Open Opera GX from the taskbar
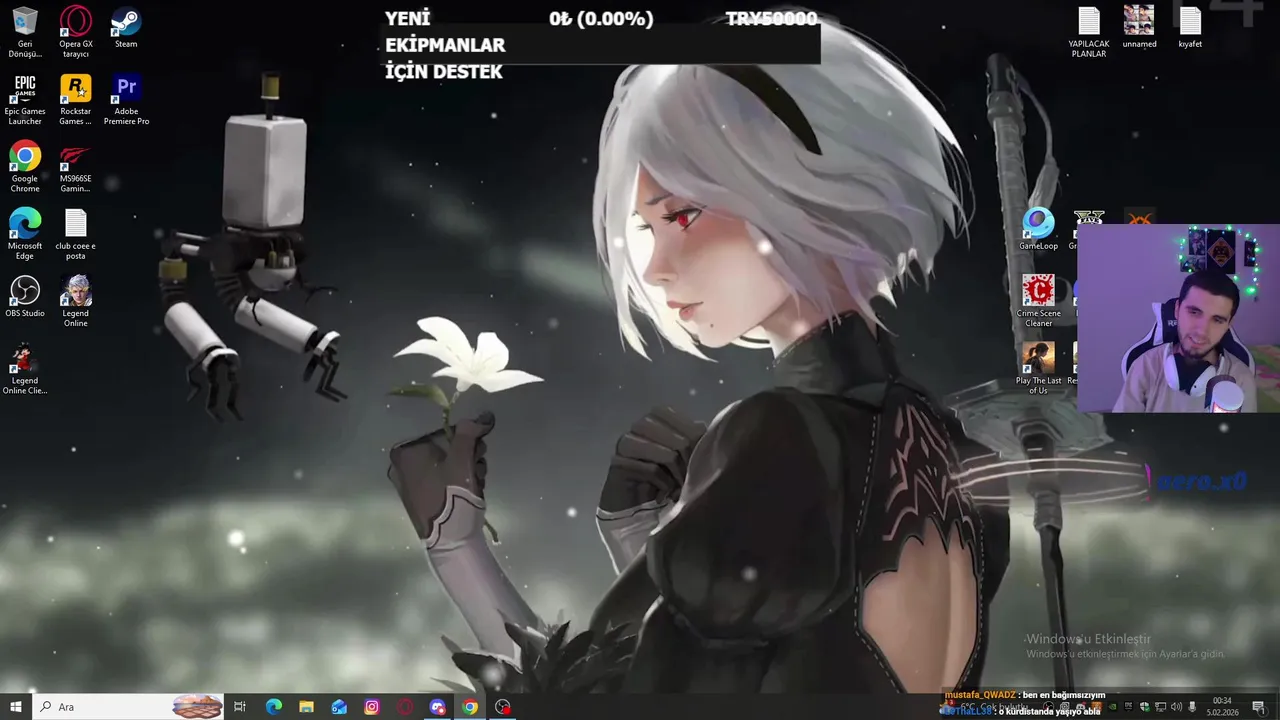The height and width of the screenshot is (720, 1280). pos(405,707)
